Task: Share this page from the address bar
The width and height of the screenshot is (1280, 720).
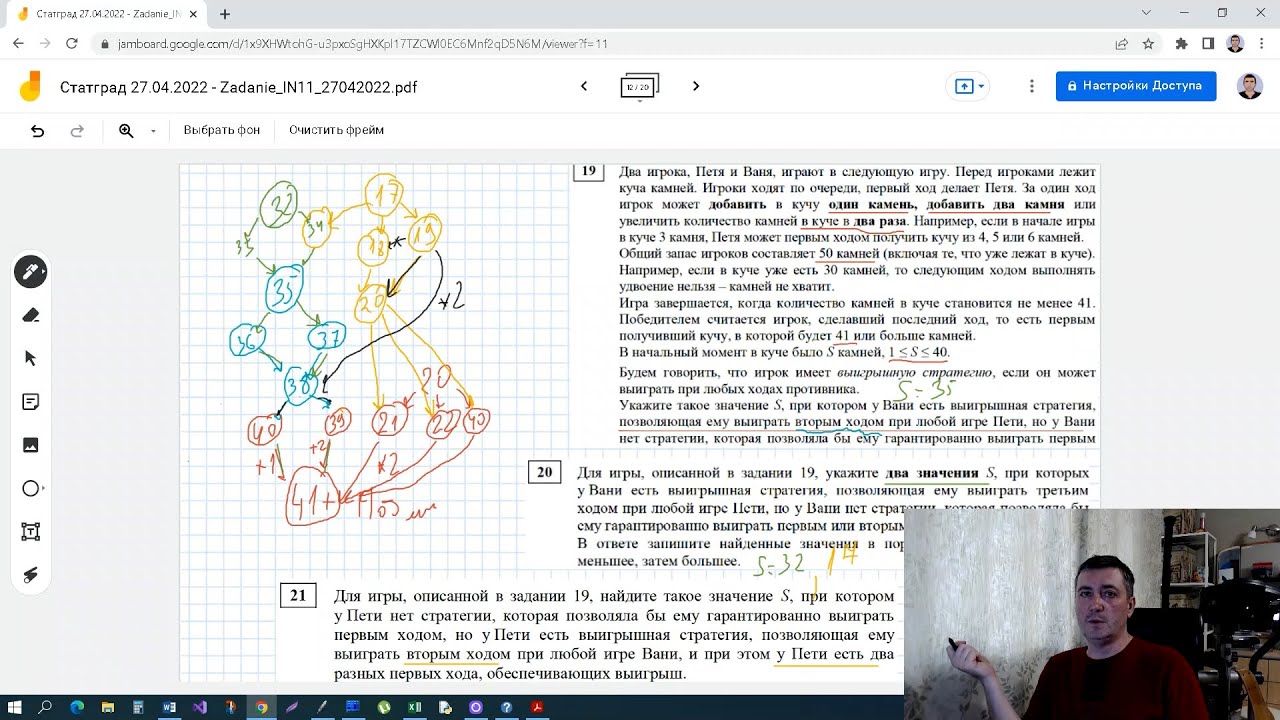Action: pyautogui.click(x=1122, y=44)
